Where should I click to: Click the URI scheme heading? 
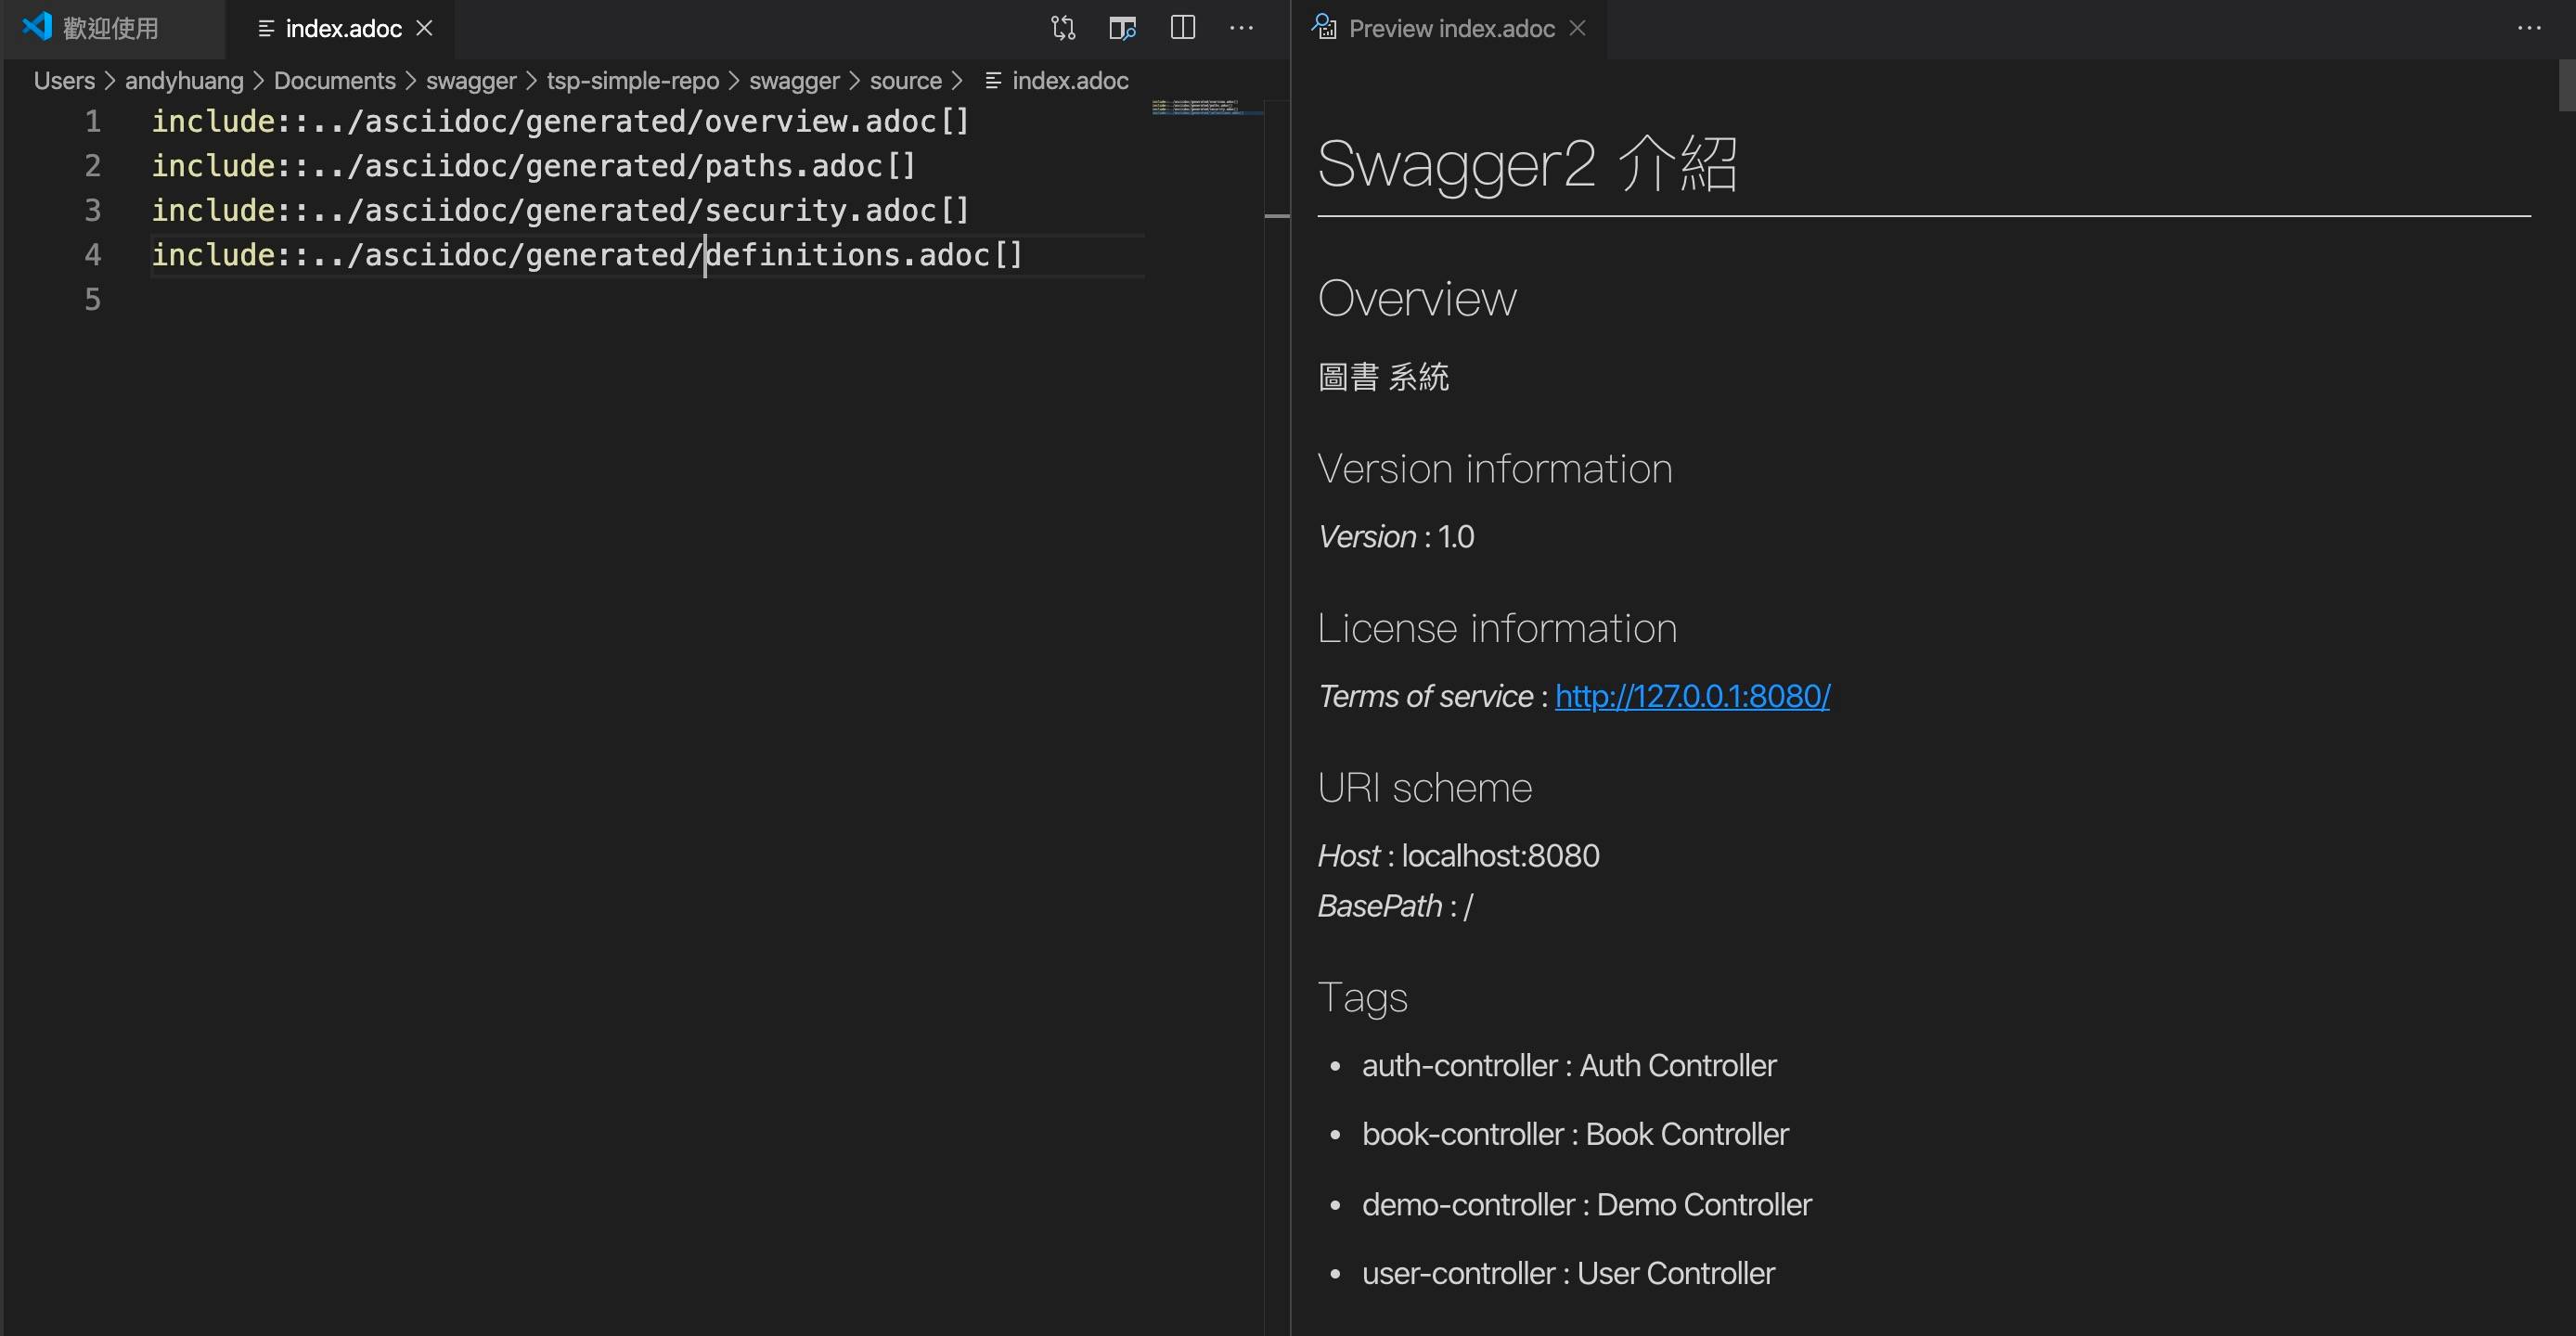pyautogui.click(x=1424, y=788)
